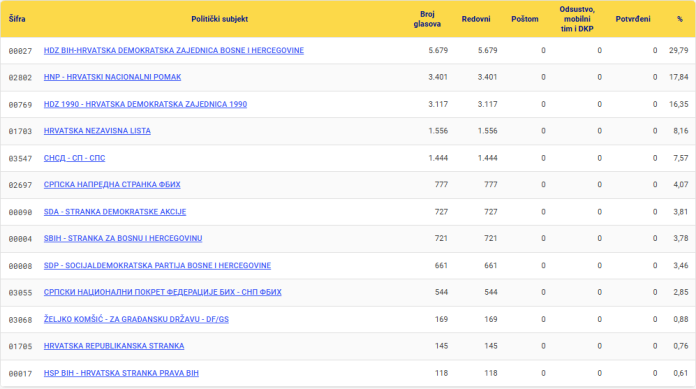696x389 pixels.
Task: Select code 00090 in the Šifra column
Action: [20, 212]
